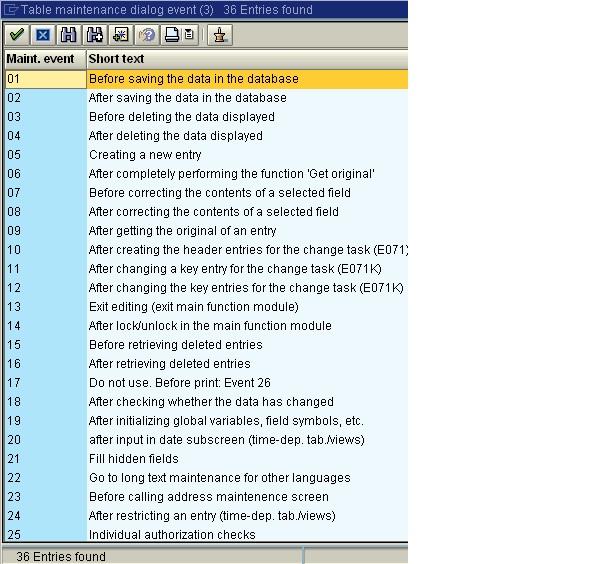Image resolution: width=600 pixels, height=564 pixels.
Task: Click event code 21
Action: 46,459
